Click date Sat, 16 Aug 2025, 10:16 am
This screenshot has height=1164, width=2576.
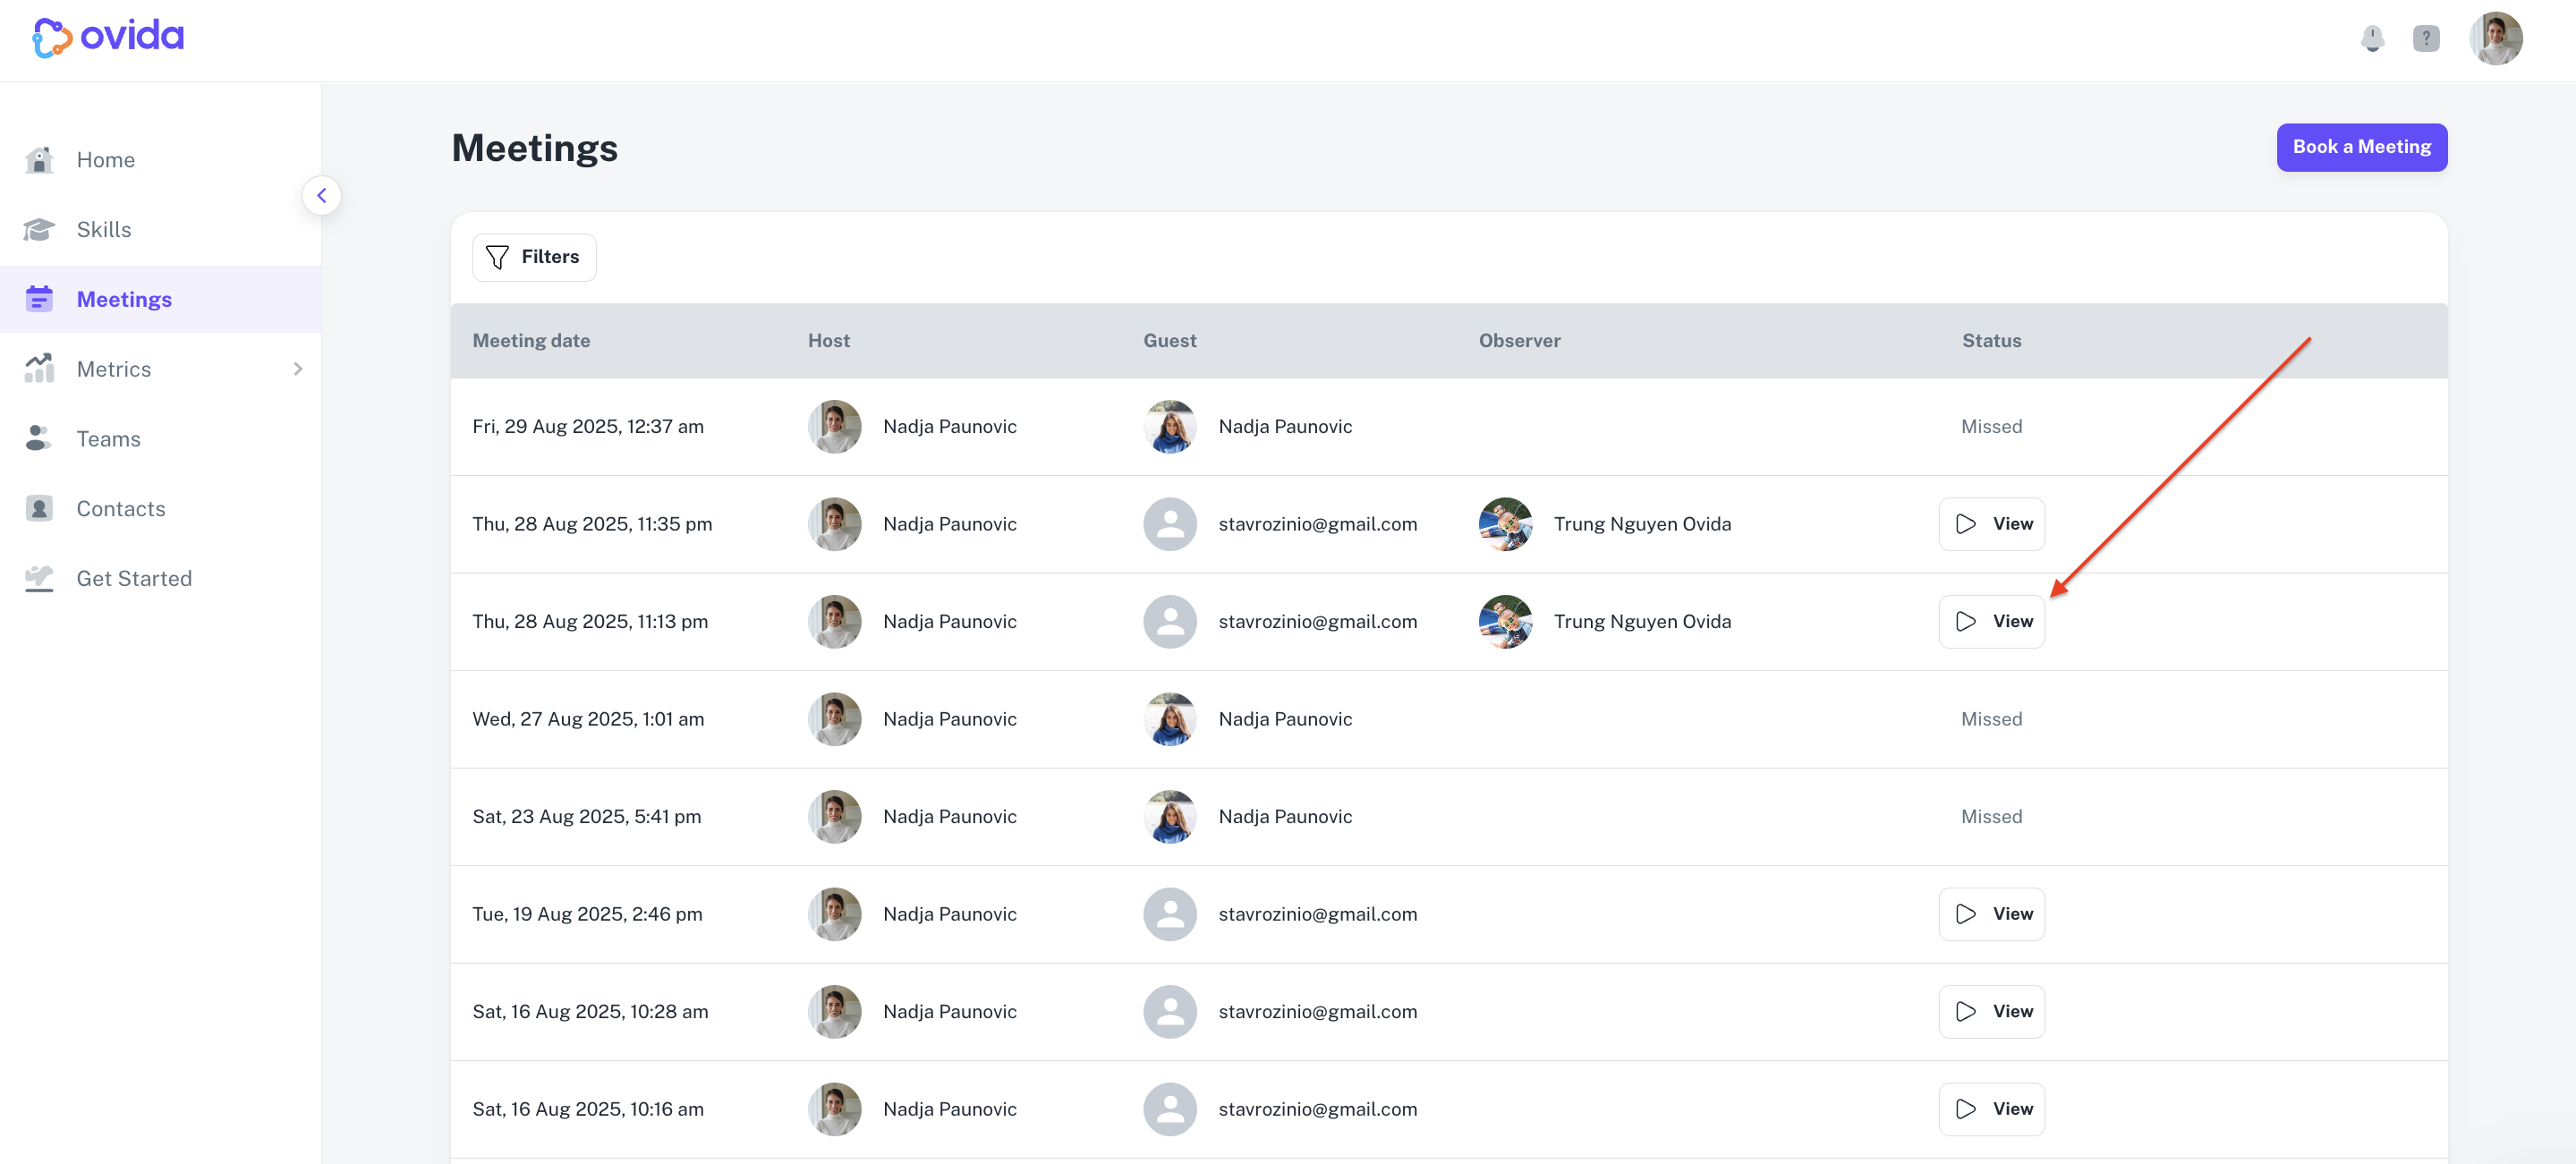(x=588, y=1109)
